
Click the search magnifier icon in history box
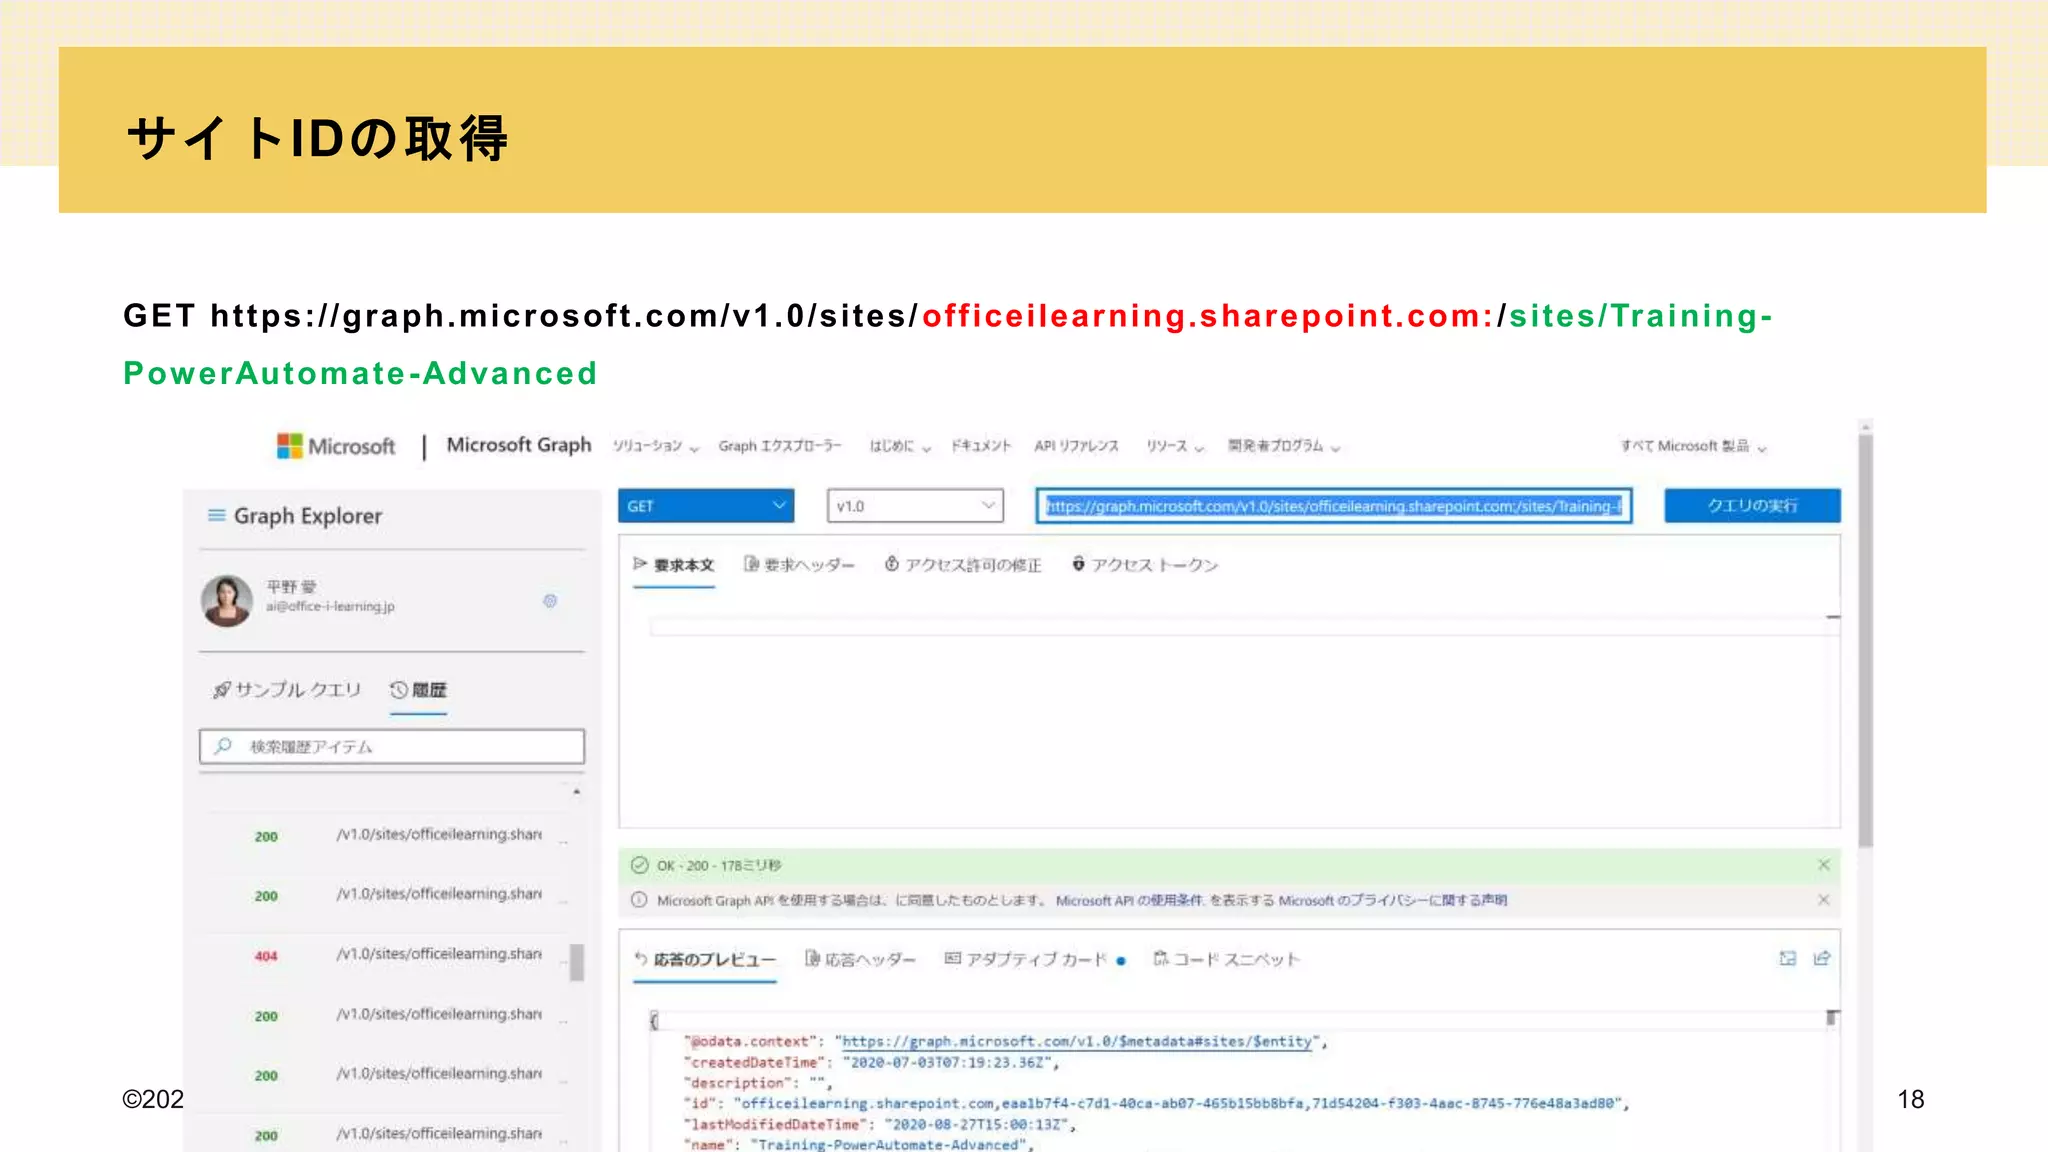click(223, 746)
